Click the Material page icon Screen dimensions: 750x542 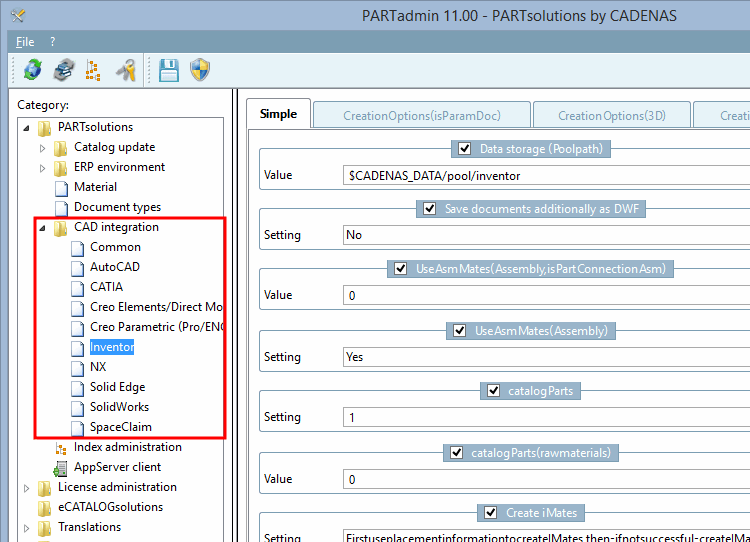click(x=61, y=188)
